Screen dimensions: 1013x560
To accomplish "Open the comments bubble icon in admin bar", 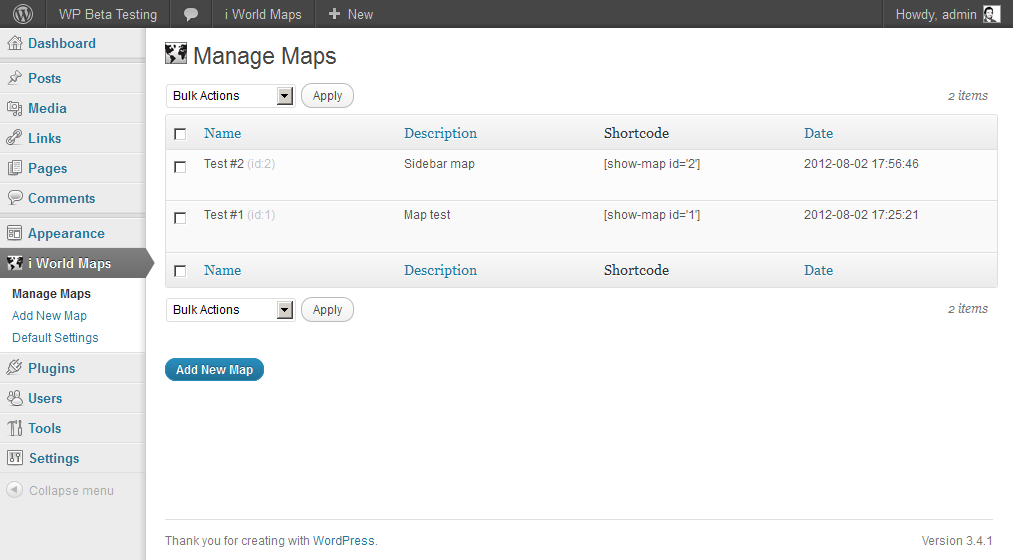I will pyautogui.click(x=191, y=14).
